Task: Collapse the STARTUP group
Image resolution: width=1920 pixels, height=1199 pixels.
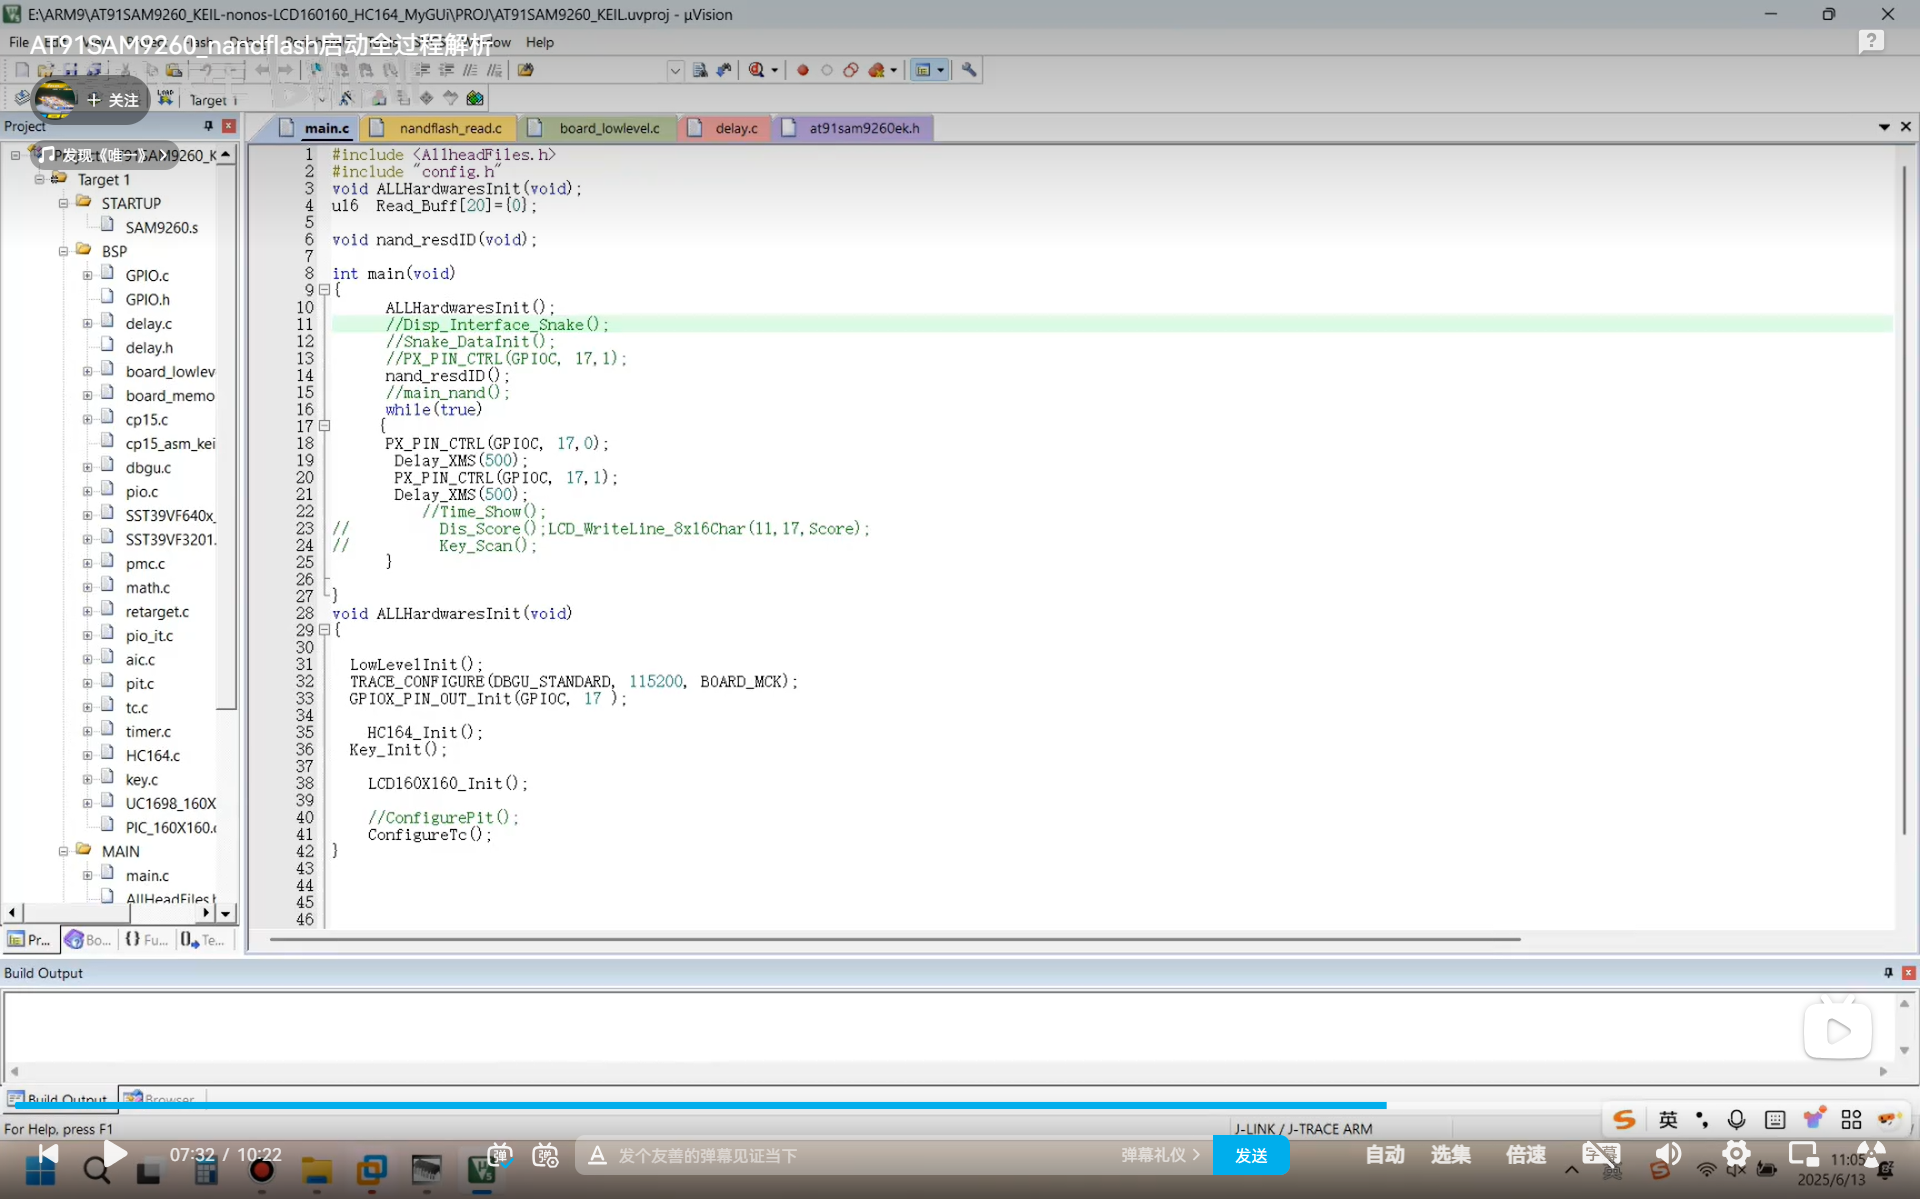Action: pos(63,203)
